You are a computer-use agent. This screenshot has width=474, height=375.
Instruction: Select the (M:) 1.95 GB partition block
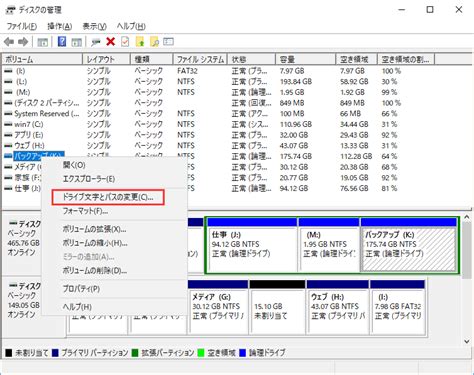(x=329, y=245)
